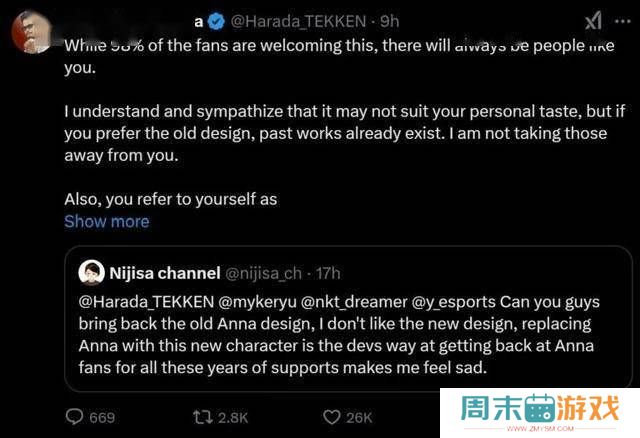Screen dimensions: 640x438
Task: Open the Nijisa channel display name
Action: [x=165, y=272]
